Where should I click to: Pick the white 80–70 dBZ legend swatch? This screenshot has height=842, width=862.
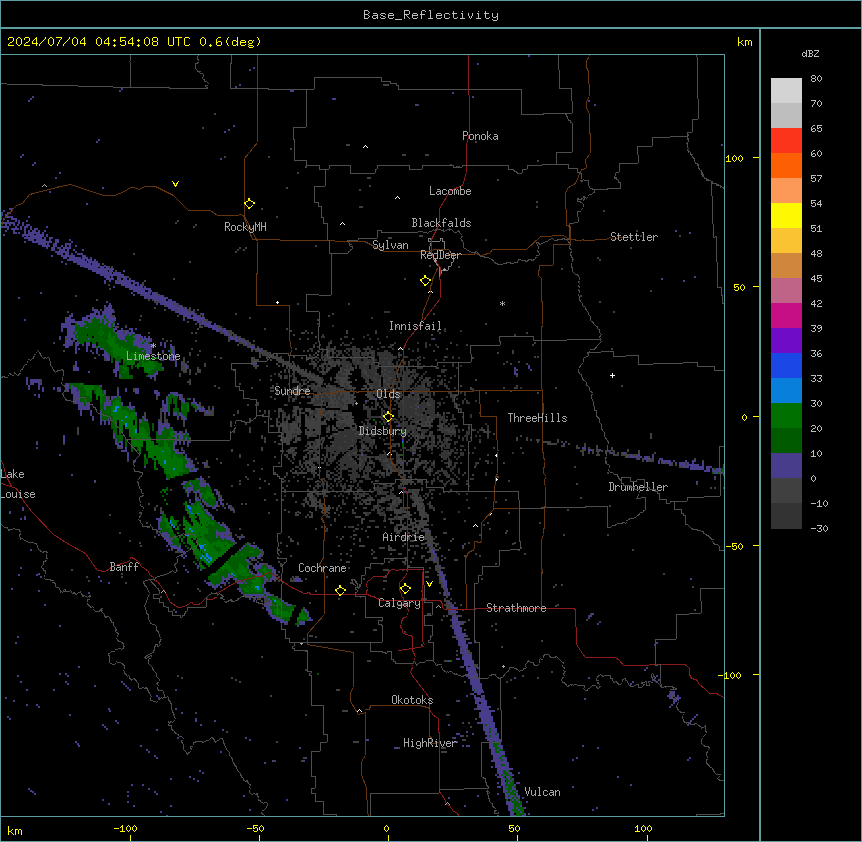click(786, 91)
